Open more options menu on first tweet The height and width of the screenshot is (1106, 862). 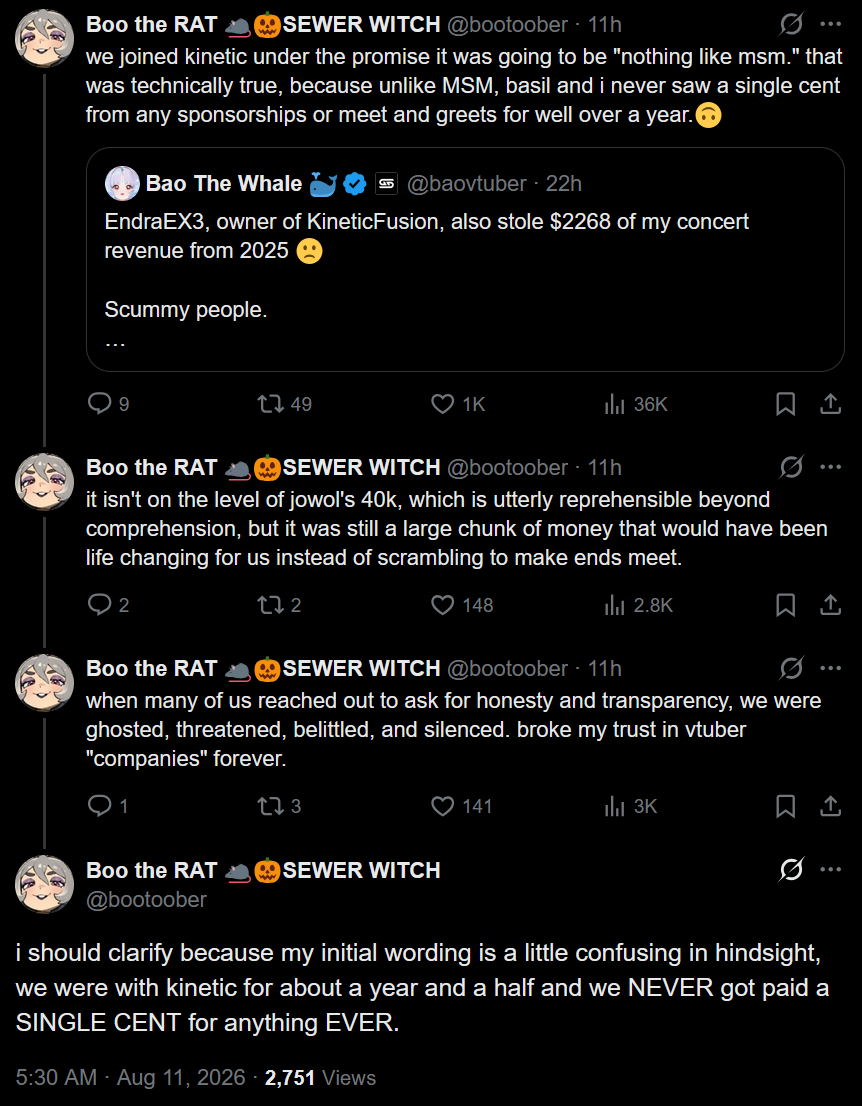pos(831,24)
